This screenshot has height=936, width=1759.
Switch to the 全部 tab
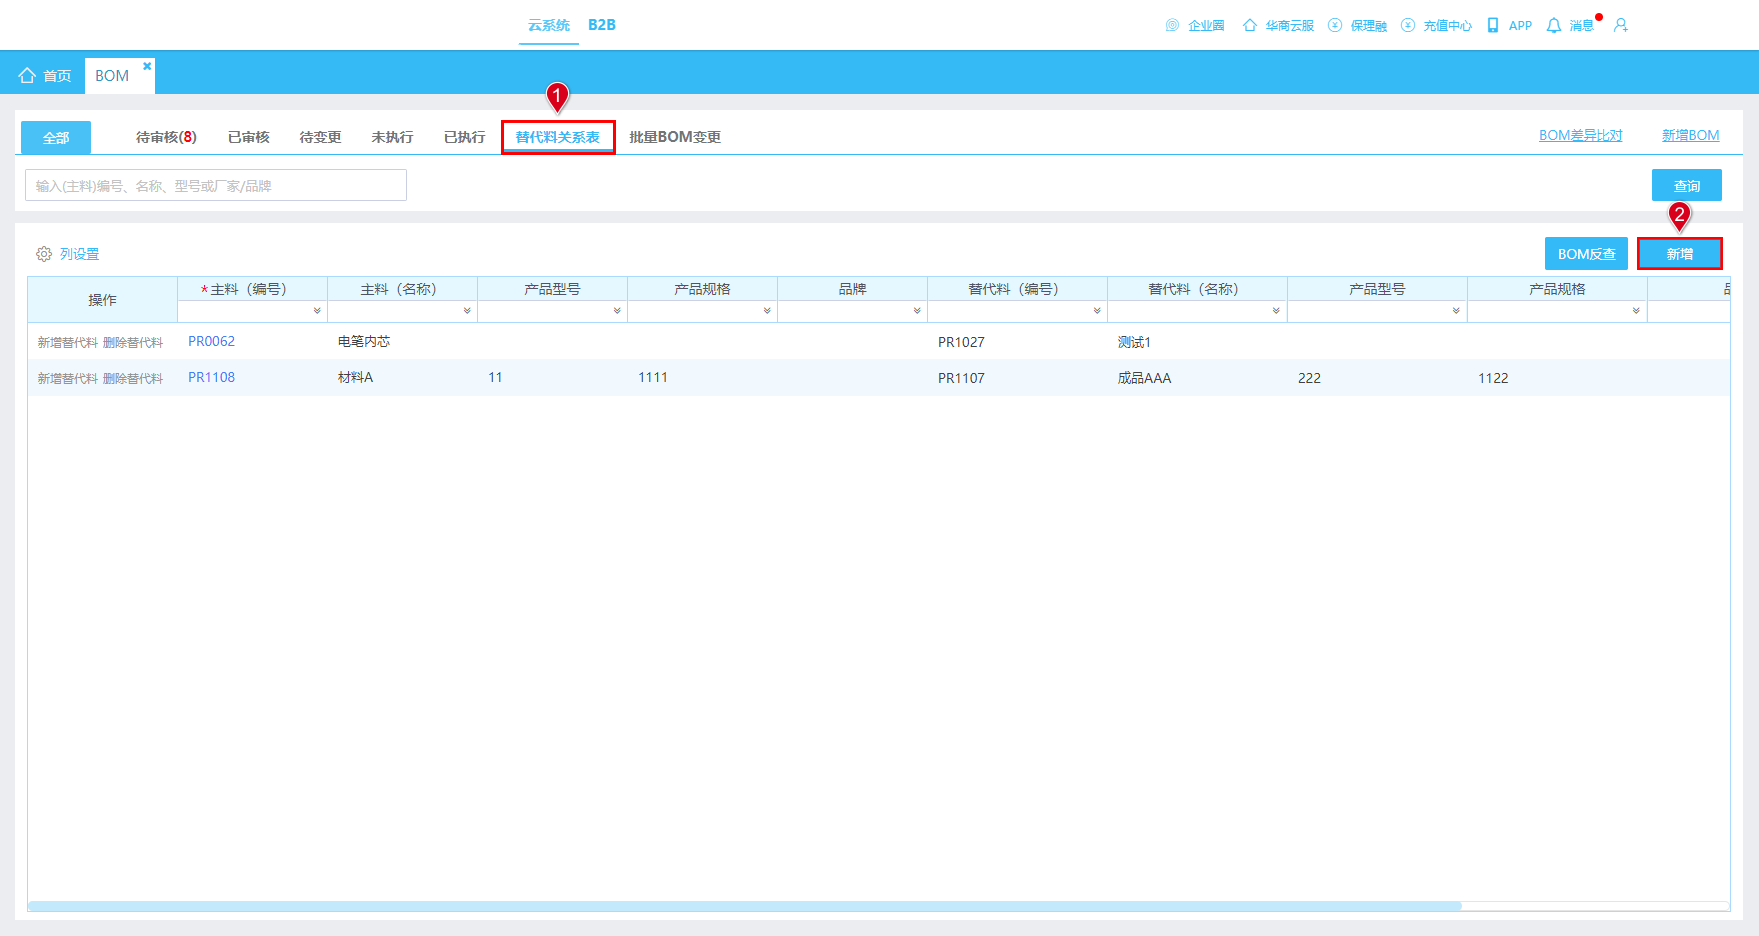click(56, 137)
